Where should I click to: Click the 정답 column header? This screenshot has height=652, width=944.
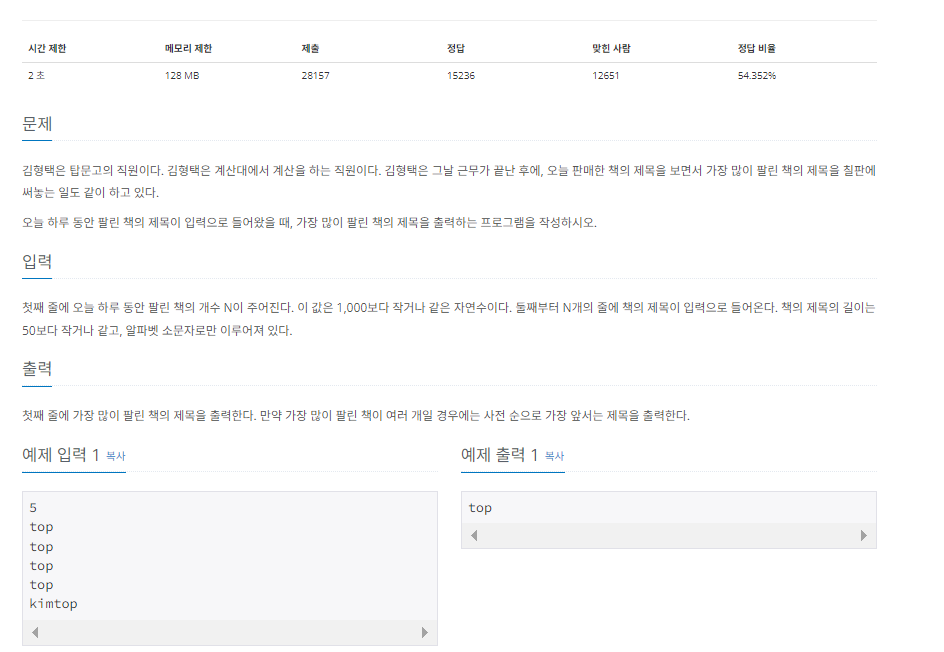(x=456, y=48)
